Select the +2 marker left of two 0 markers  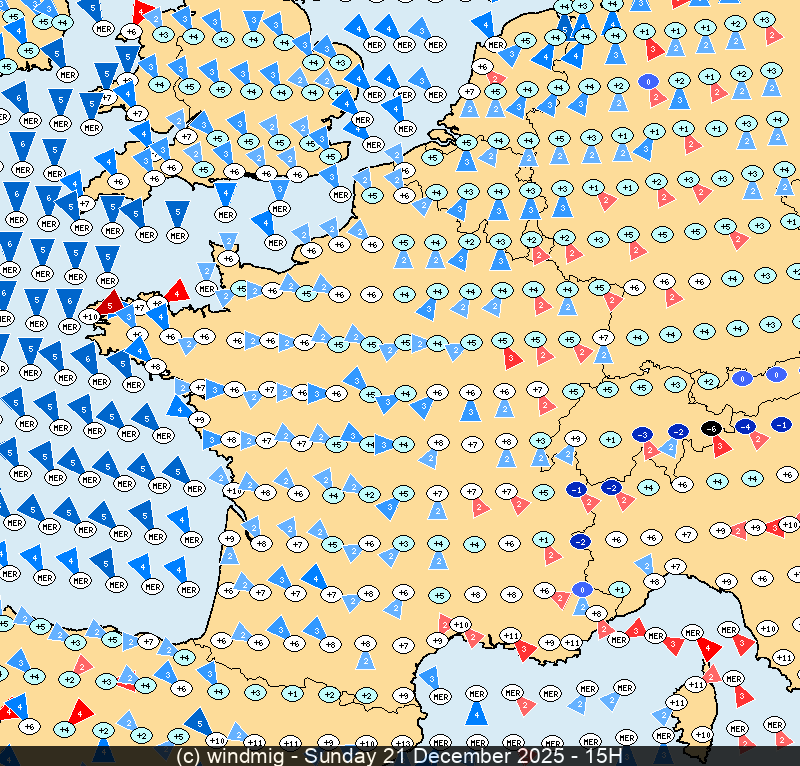click(x=708, y=381)
